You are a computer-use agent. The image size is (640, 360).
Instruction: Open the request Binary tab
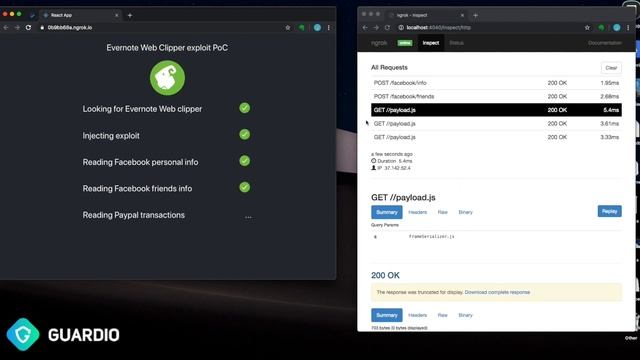[x=465, y=212]
